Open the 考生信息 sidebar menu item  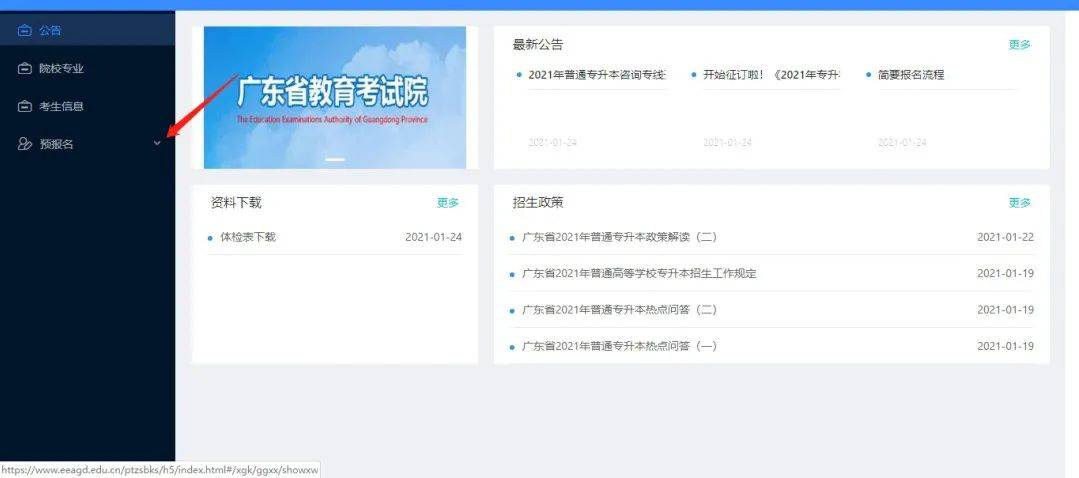point(87,106)
